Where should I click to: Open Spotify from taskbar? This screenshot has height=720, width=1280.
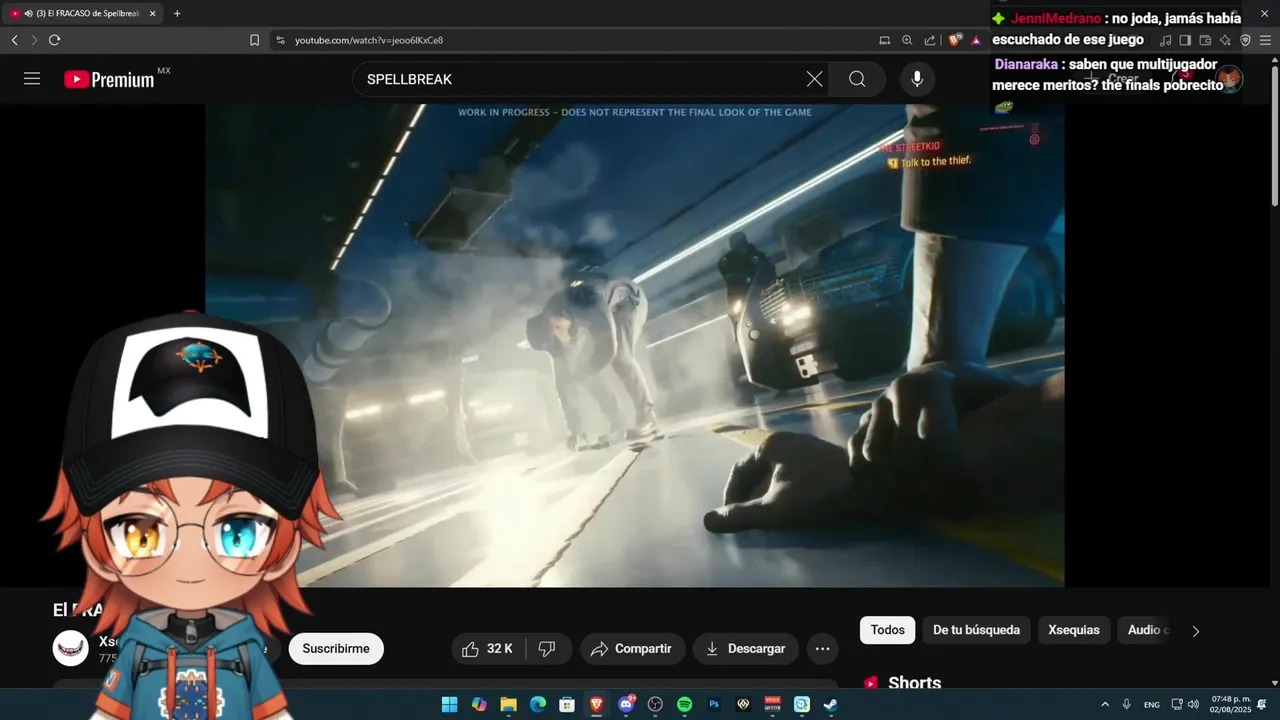[684, 704]
